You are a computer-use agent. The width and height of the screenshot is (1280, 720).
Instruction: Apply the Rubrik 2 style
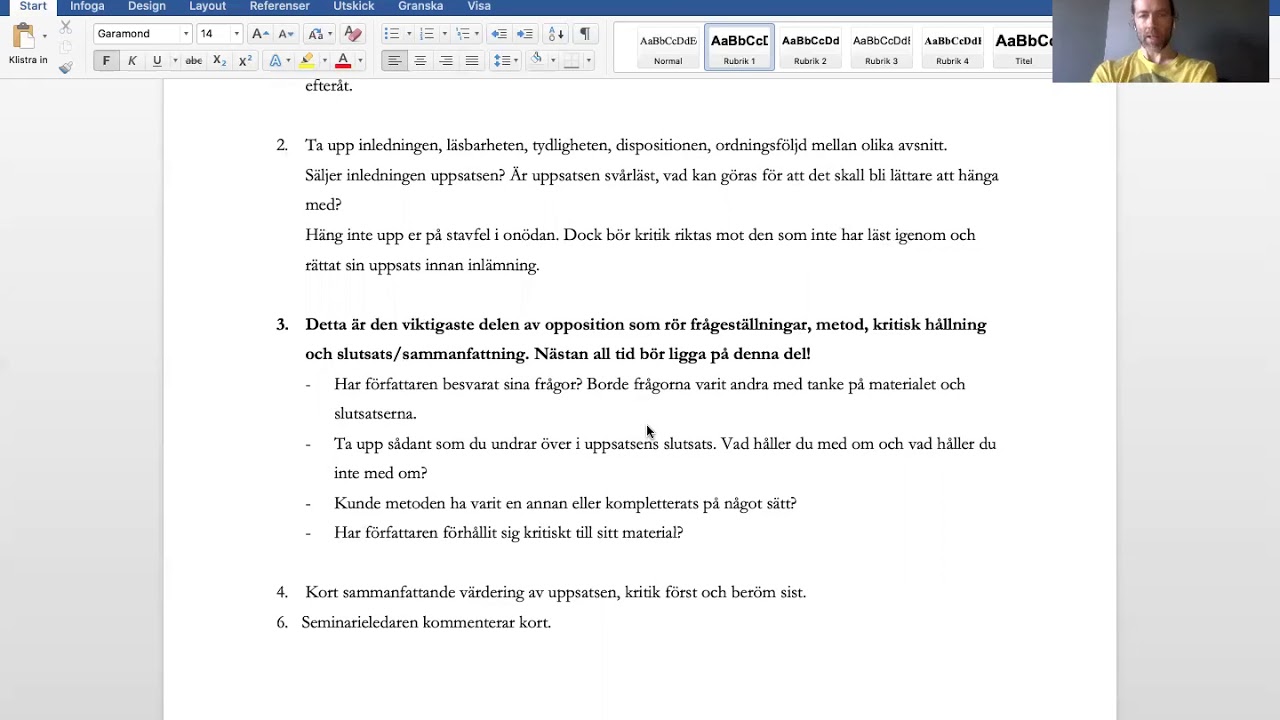pos(810,47)
